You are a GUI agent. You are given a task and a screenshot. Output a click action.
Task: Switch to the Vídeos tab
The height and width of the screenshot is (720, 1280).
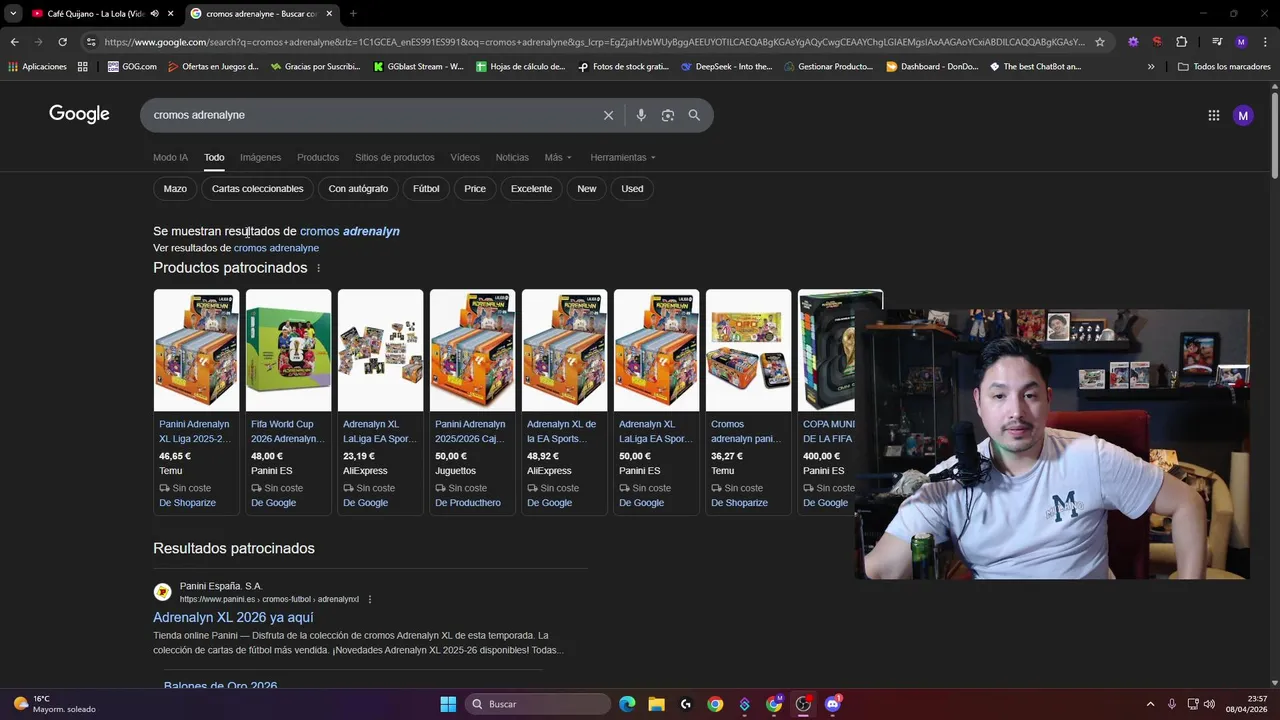[465, 157]
